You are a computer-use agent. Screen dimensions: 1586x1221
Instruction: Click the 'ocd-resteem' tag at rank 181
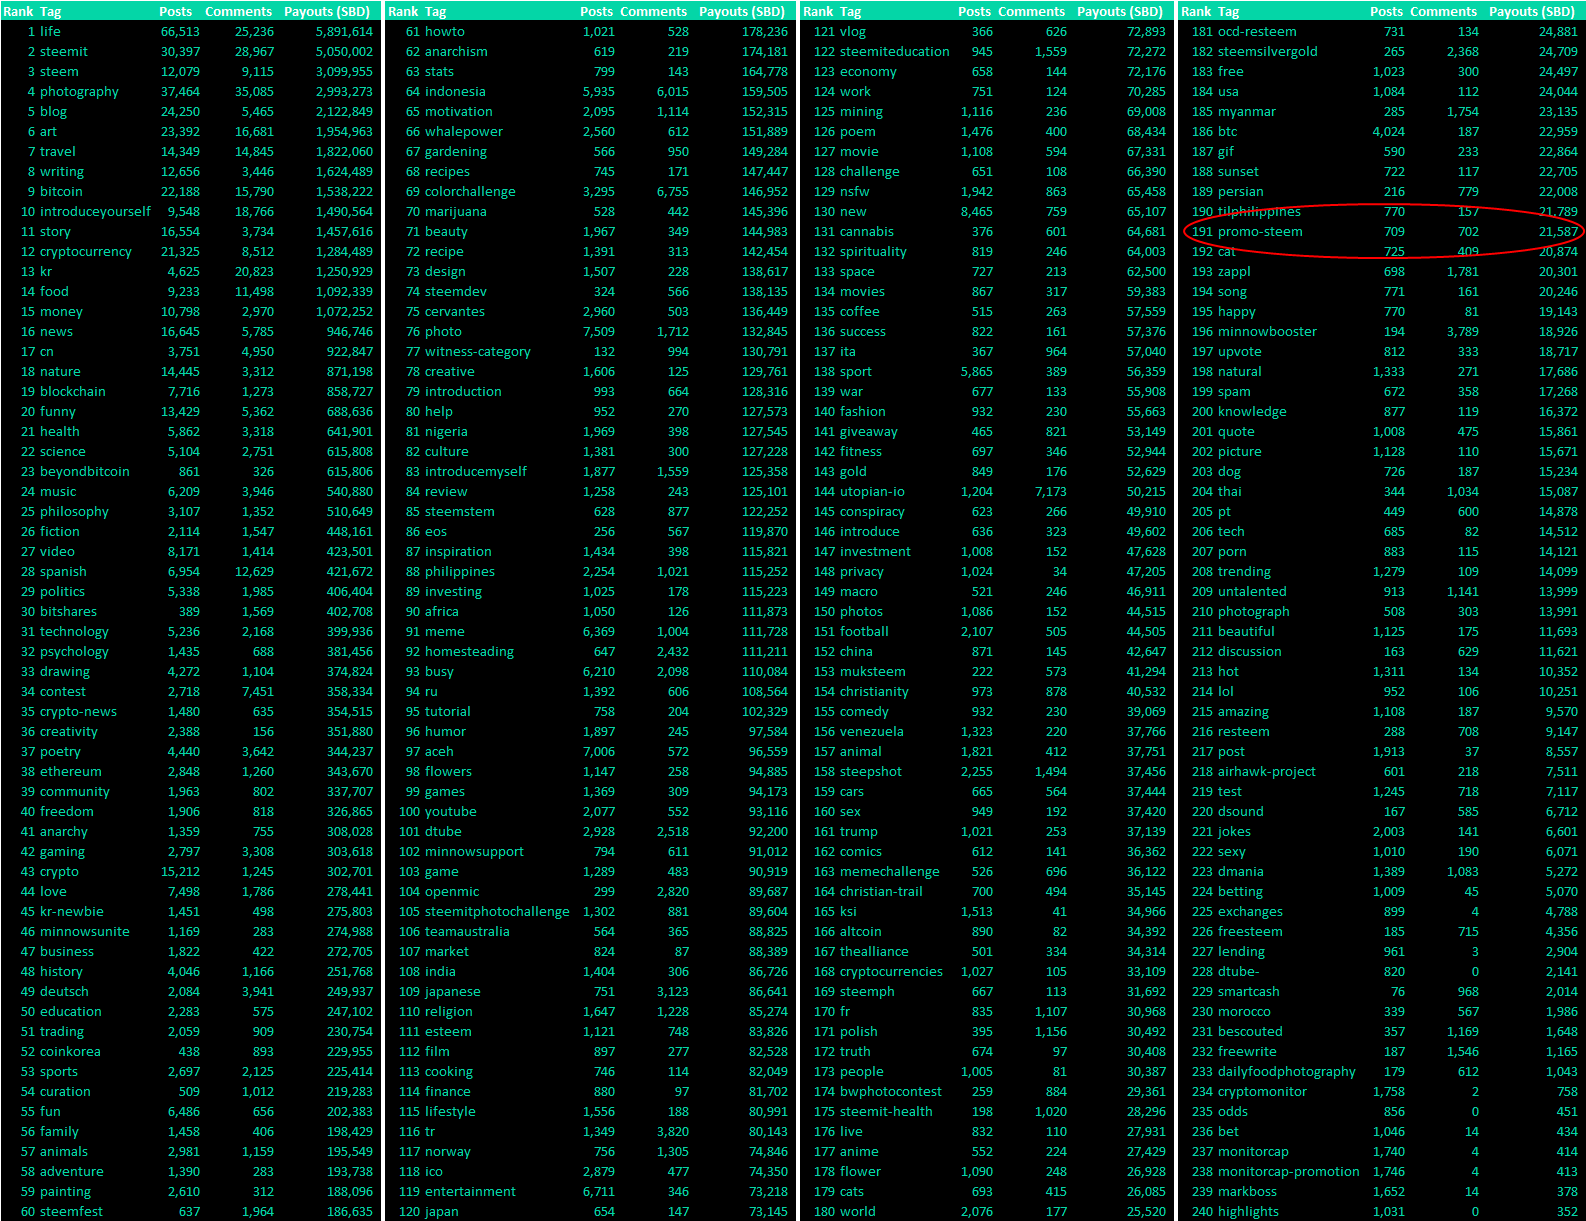(1257, 31)
